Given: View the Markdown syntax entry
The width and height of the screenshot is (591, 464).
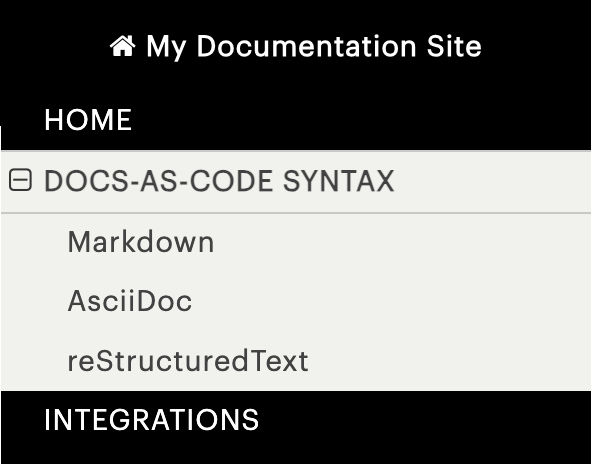Looking at the screenshot, I should pyautogui.click(x=296, y=242).
